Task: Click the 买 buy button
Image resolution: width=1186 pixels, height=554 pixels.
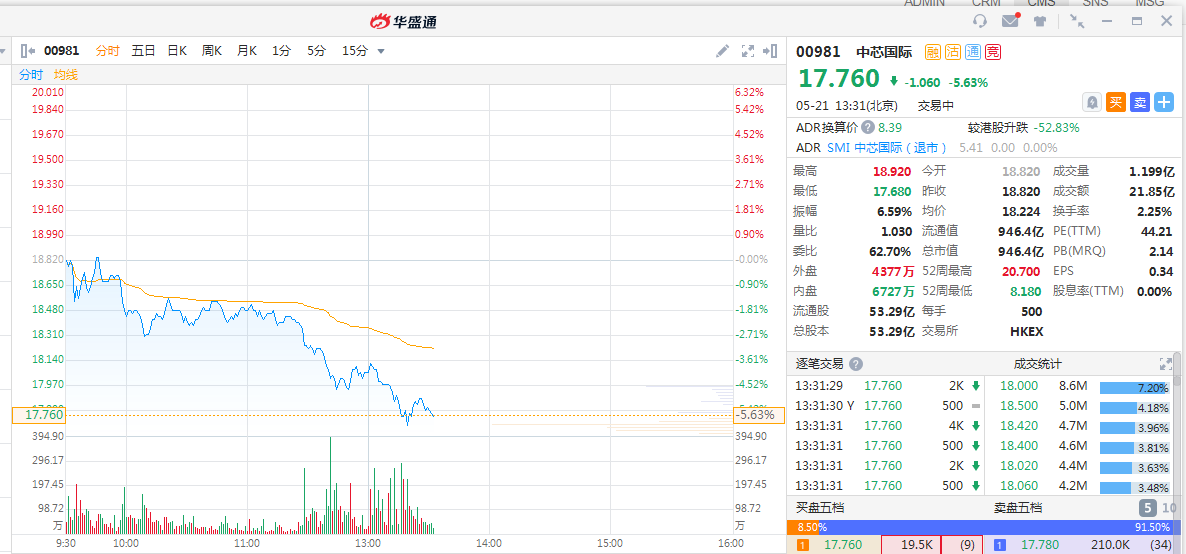Action: coord(1116,102)
